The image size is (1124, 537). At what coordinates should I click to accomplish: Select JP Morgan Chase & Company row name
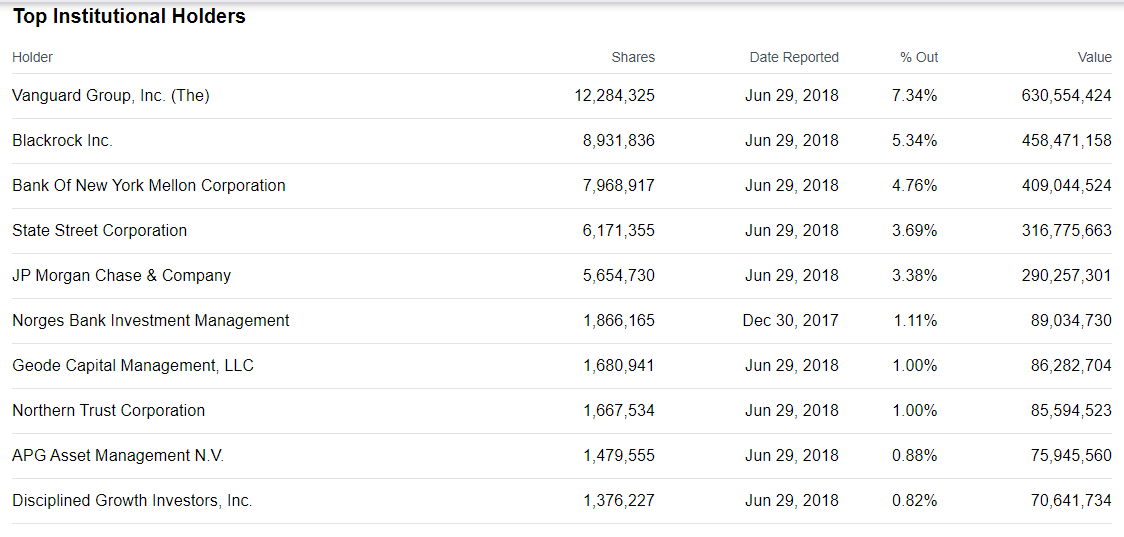coord(122,276)
